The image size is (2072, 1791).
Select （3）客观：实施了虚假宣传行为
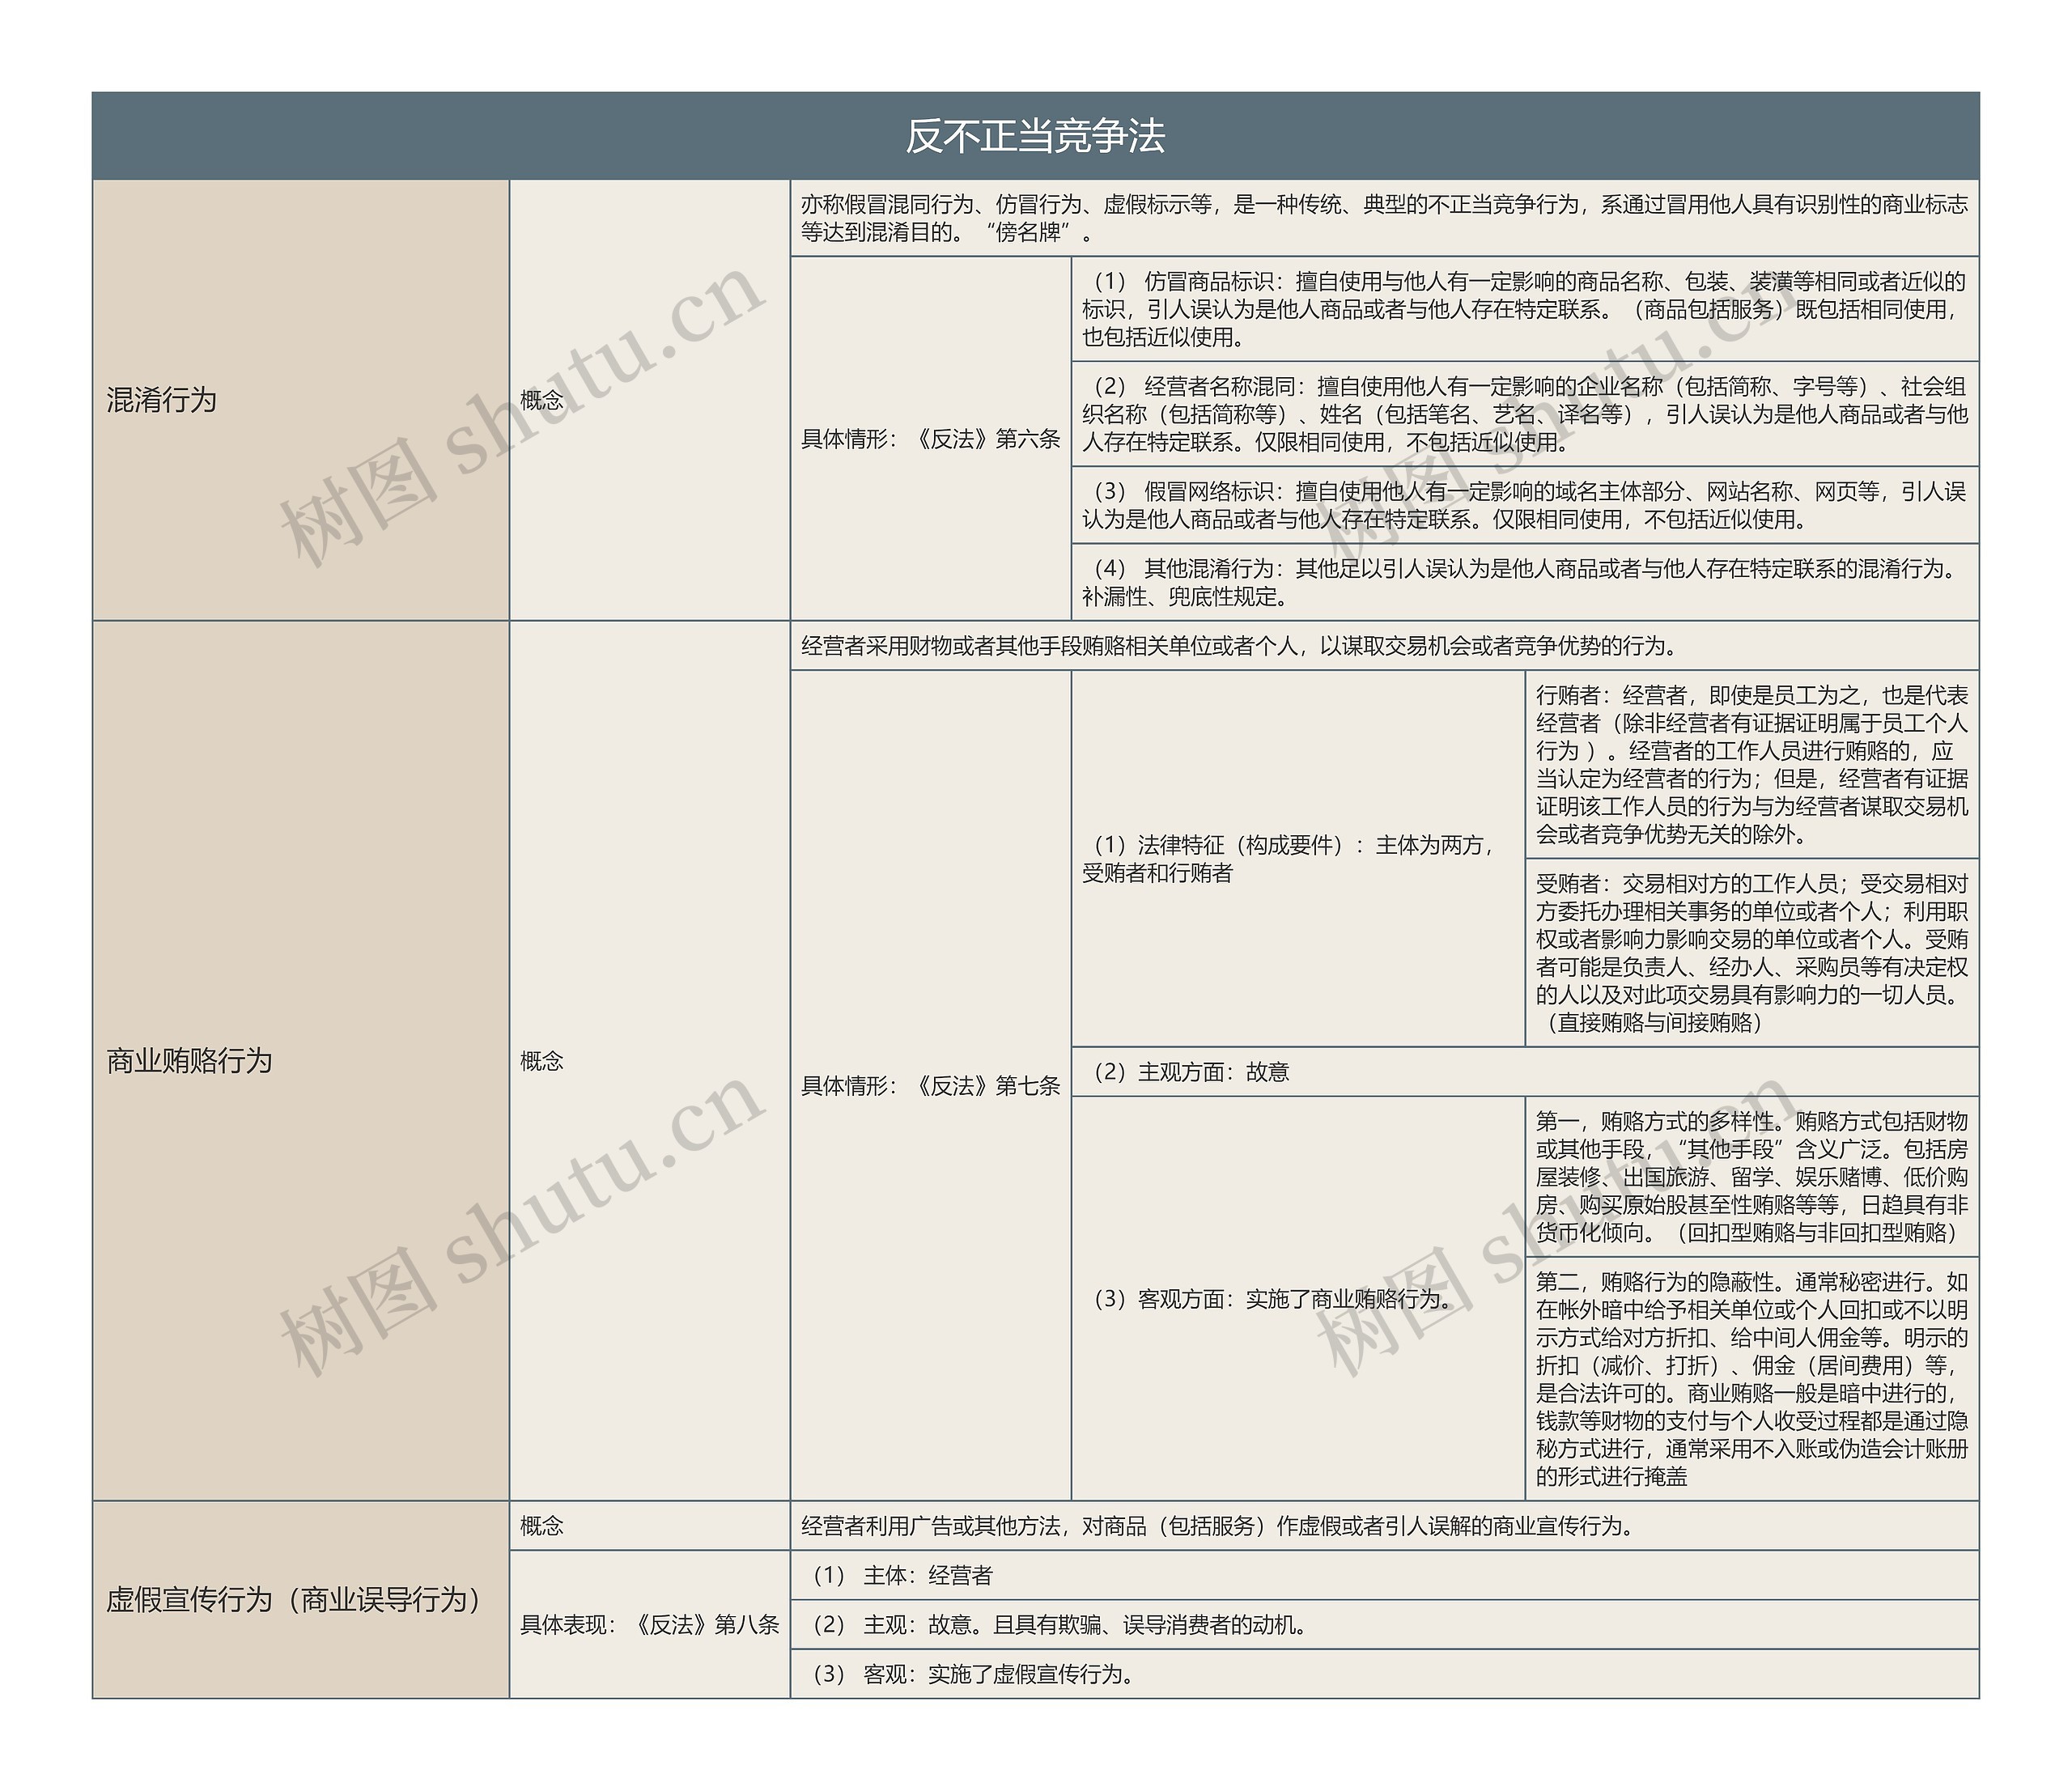click(1385, 1673)
